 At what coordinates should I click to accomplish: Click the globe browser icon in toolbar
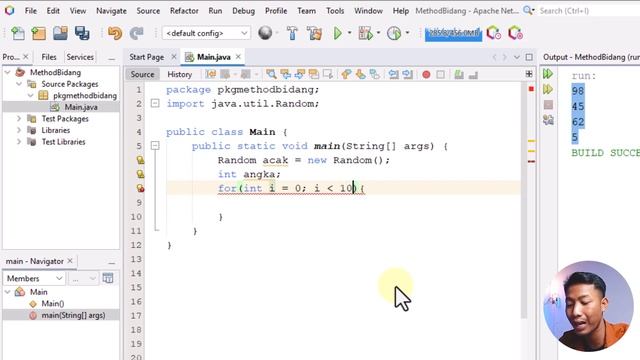coord(265,33)
